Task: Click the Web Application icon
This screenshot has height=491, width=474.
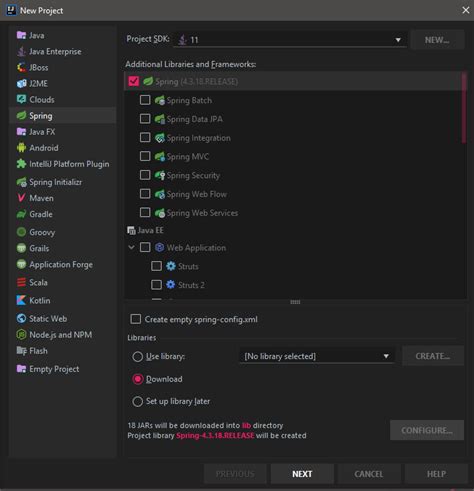Action: (160, 247)
